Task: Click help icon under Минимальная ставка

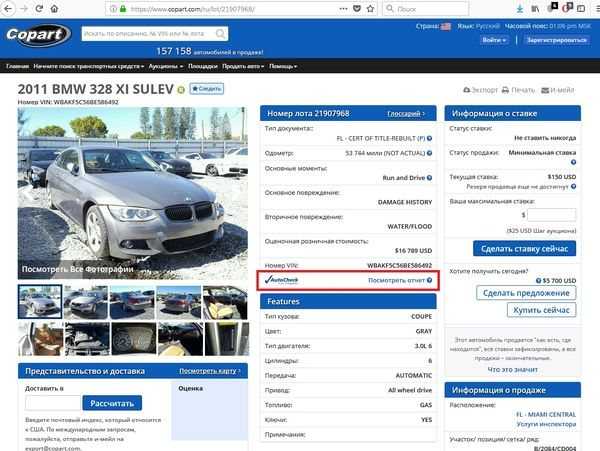Action: pos(573,162)
